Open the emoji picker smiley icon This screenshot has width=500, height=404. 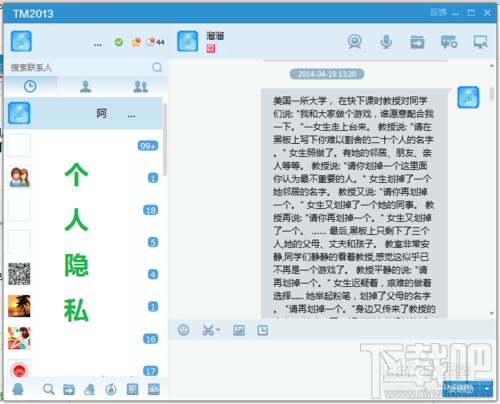click(x=183, y=330)
